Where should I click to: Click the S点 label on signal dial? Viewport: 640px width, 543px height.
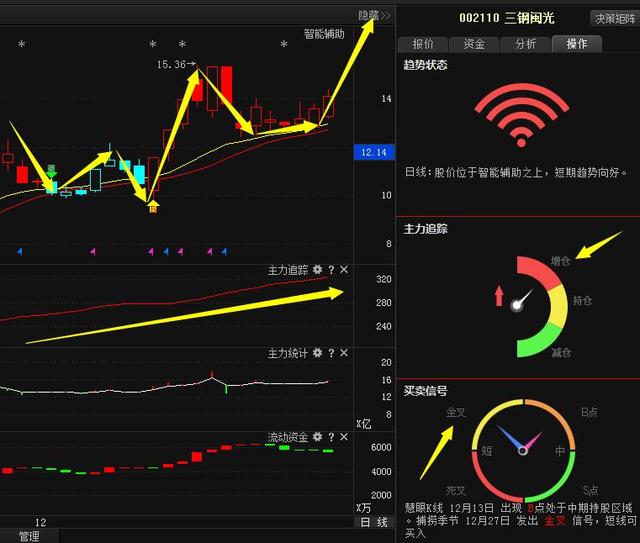(590, 490)
